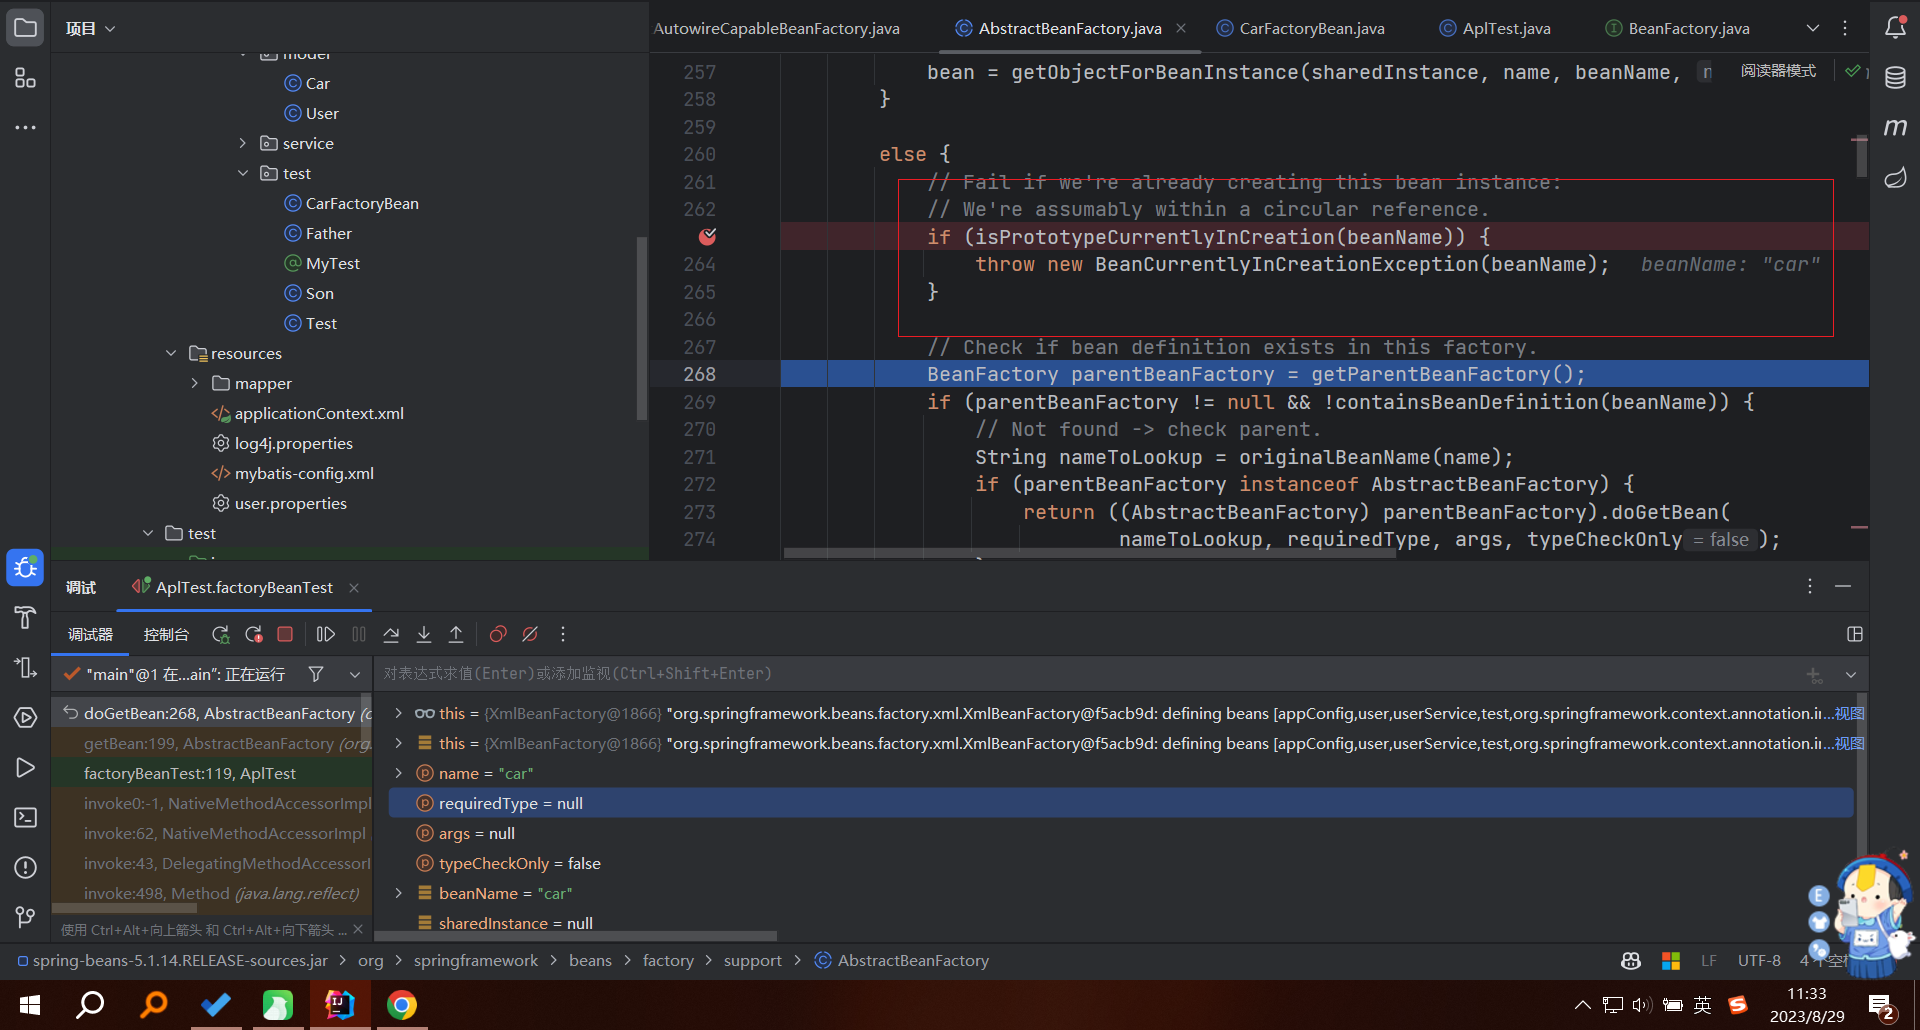1920x1030 pixels.
Task: Open debug panel options menu
Action: (x=1809, y=586)
